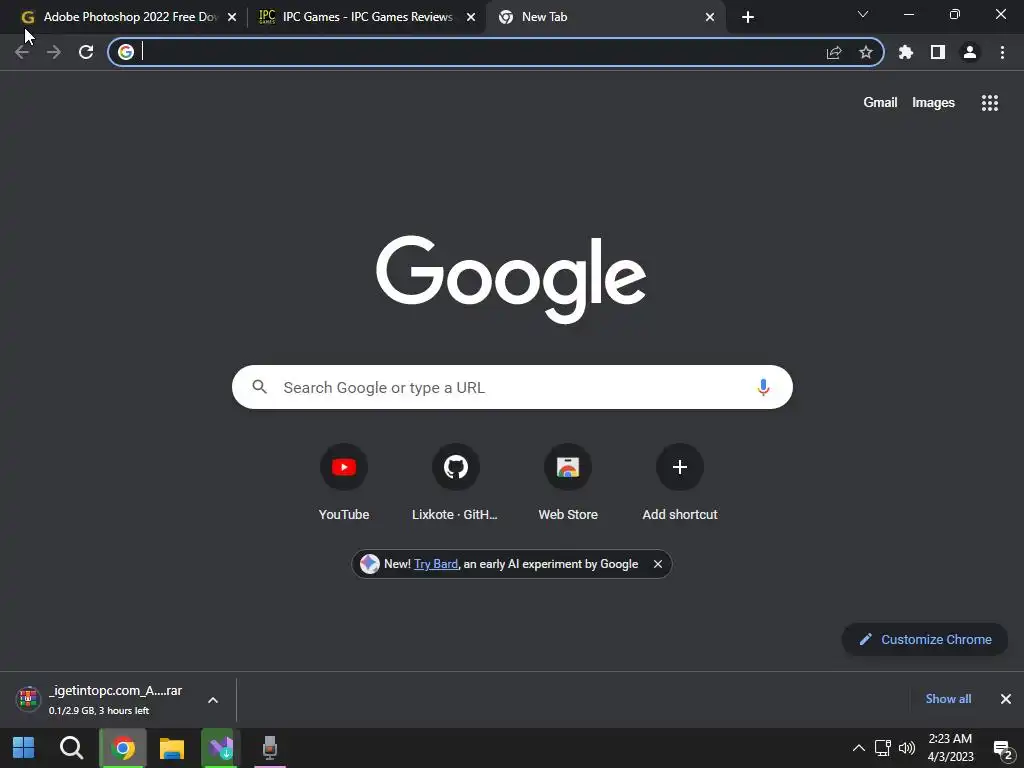
Task: Bookmark this tab with the star icon
Action: (x=866, y=52)
